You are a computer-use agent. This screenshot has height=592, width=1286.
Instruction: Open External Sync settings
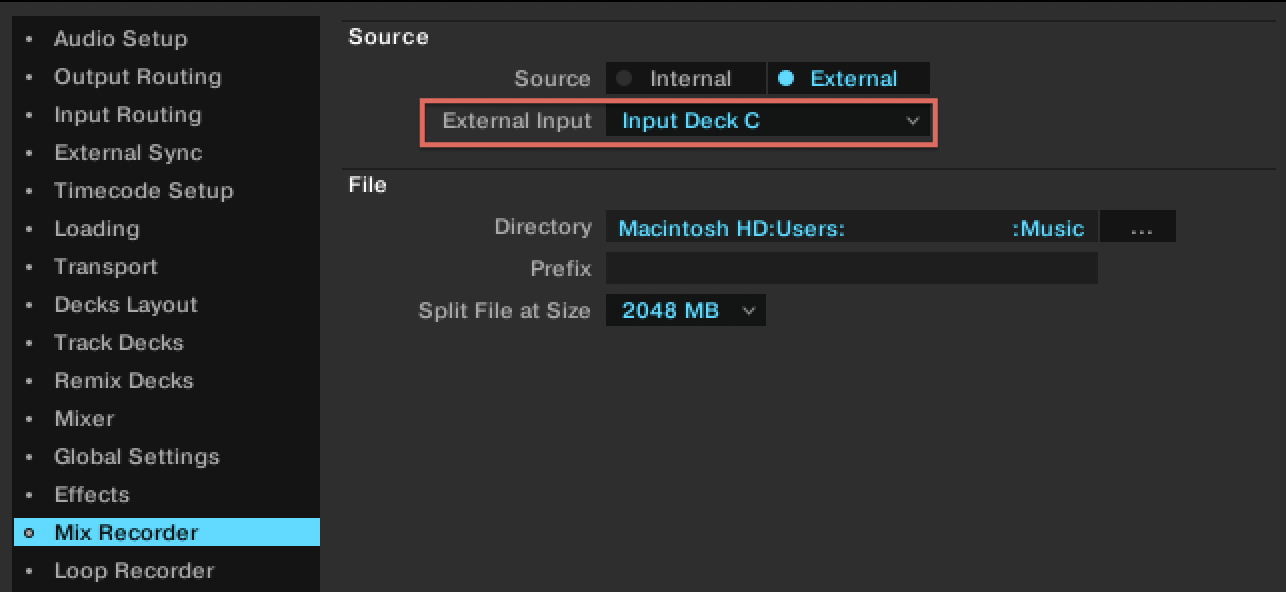click(x=128, y=153)
